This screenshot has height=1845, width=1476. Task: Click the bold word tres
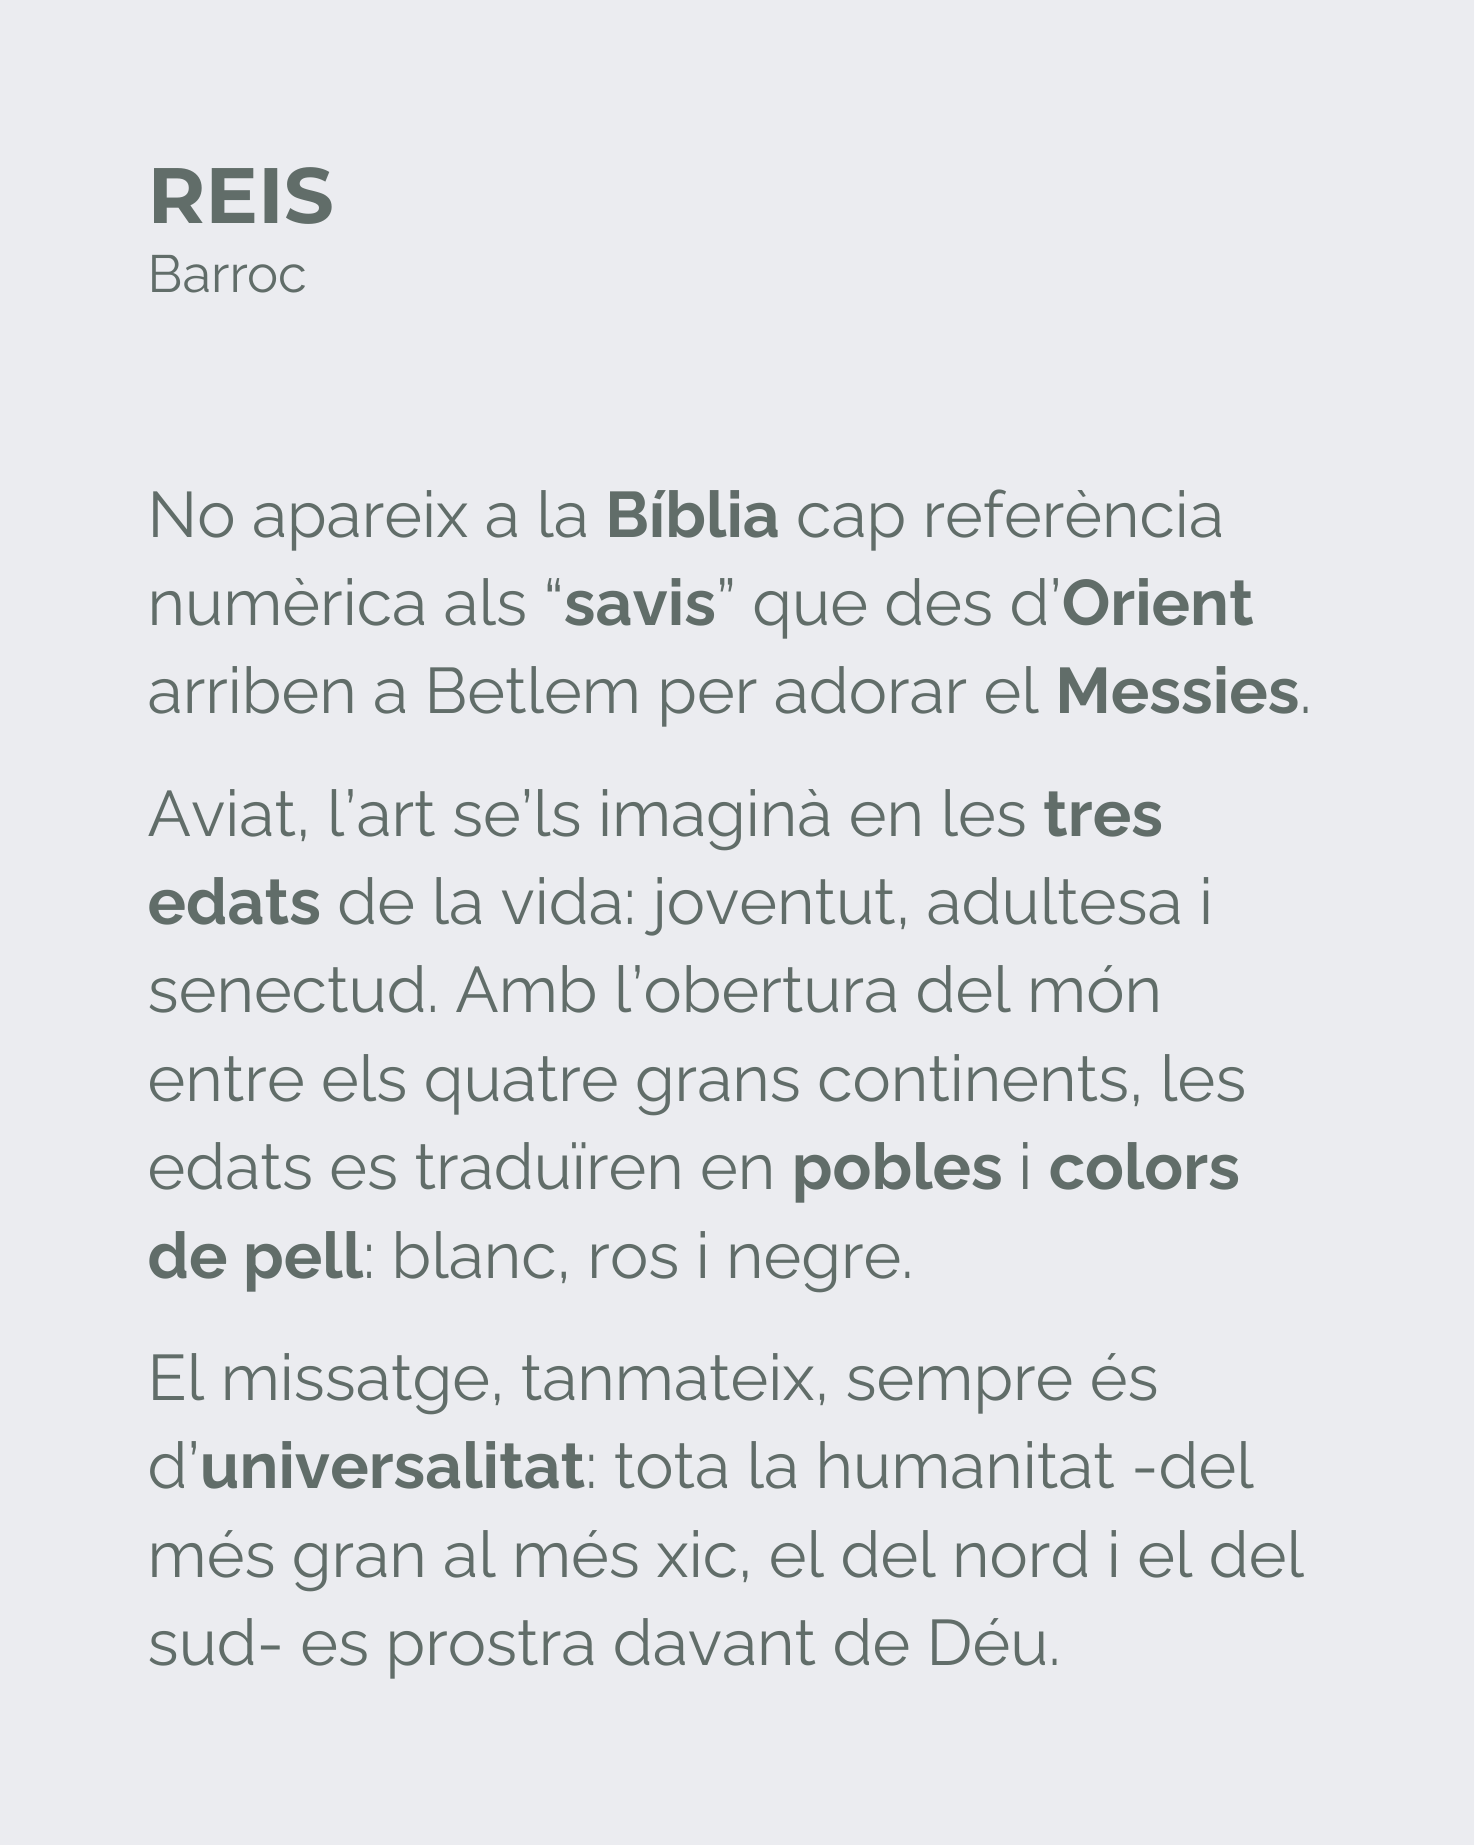(x=1103, y=814)
